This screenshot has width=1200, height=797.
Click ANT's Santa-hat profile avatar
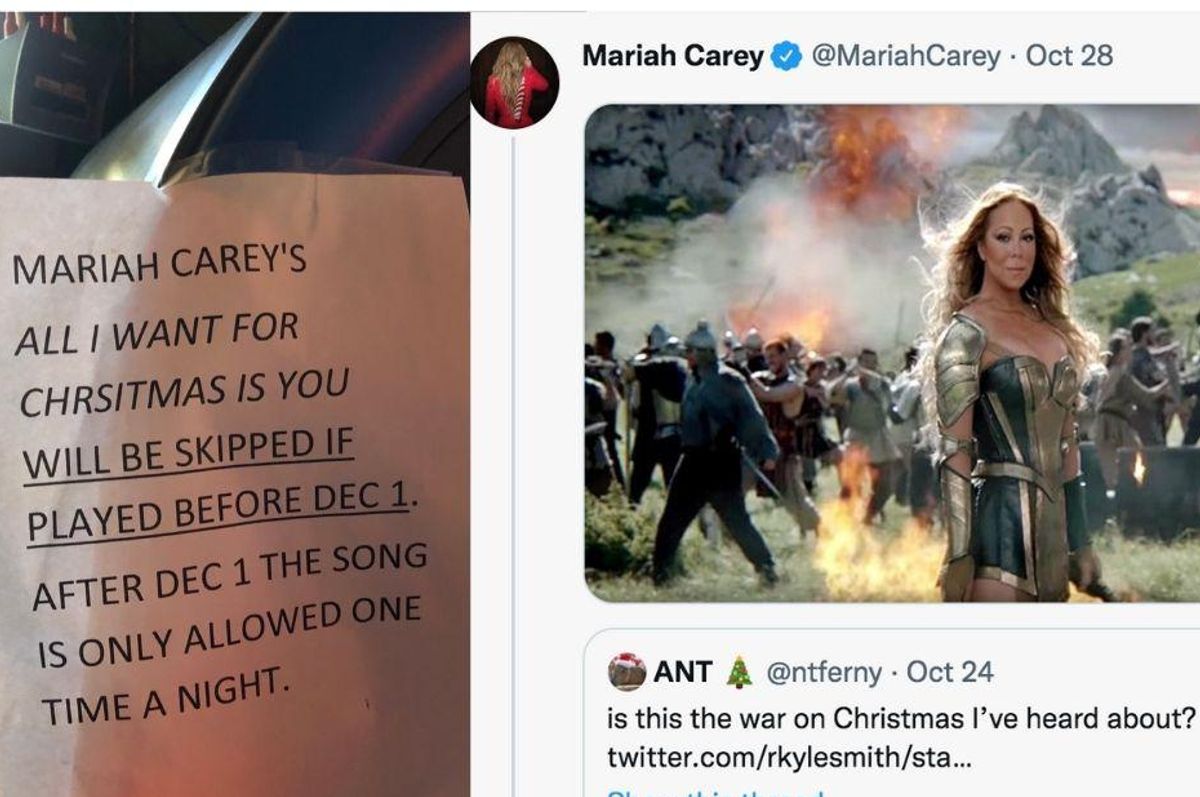point(627,673)
